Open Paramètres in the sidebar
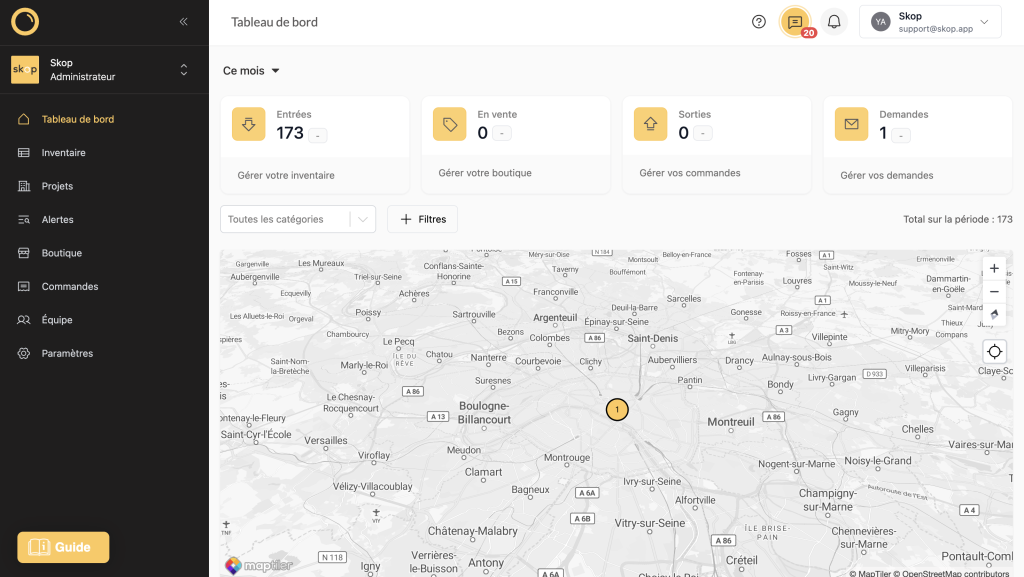The height and width of the screenshot is (577, 1024). (x=67, y=354)
